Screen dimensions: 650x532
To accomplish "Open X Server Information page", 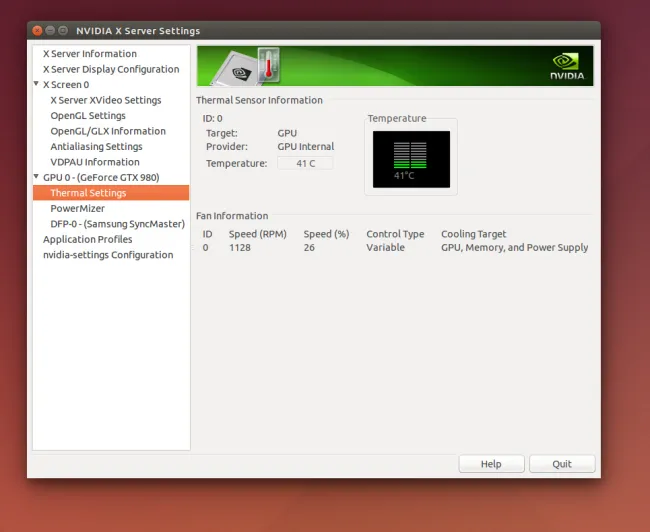I will pyautogui.click(x=90, y=54).
